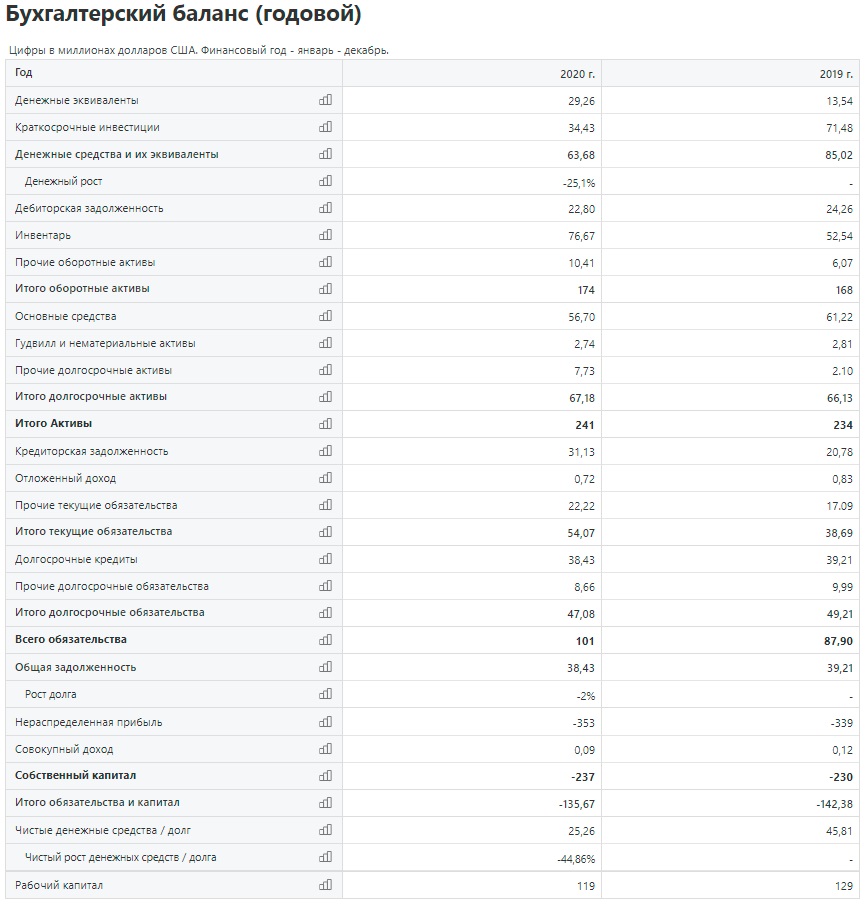View chart for Нераспределенная прибыль
Image resolution: width=866 pixels, height=910 pixels.
[326, 722]
